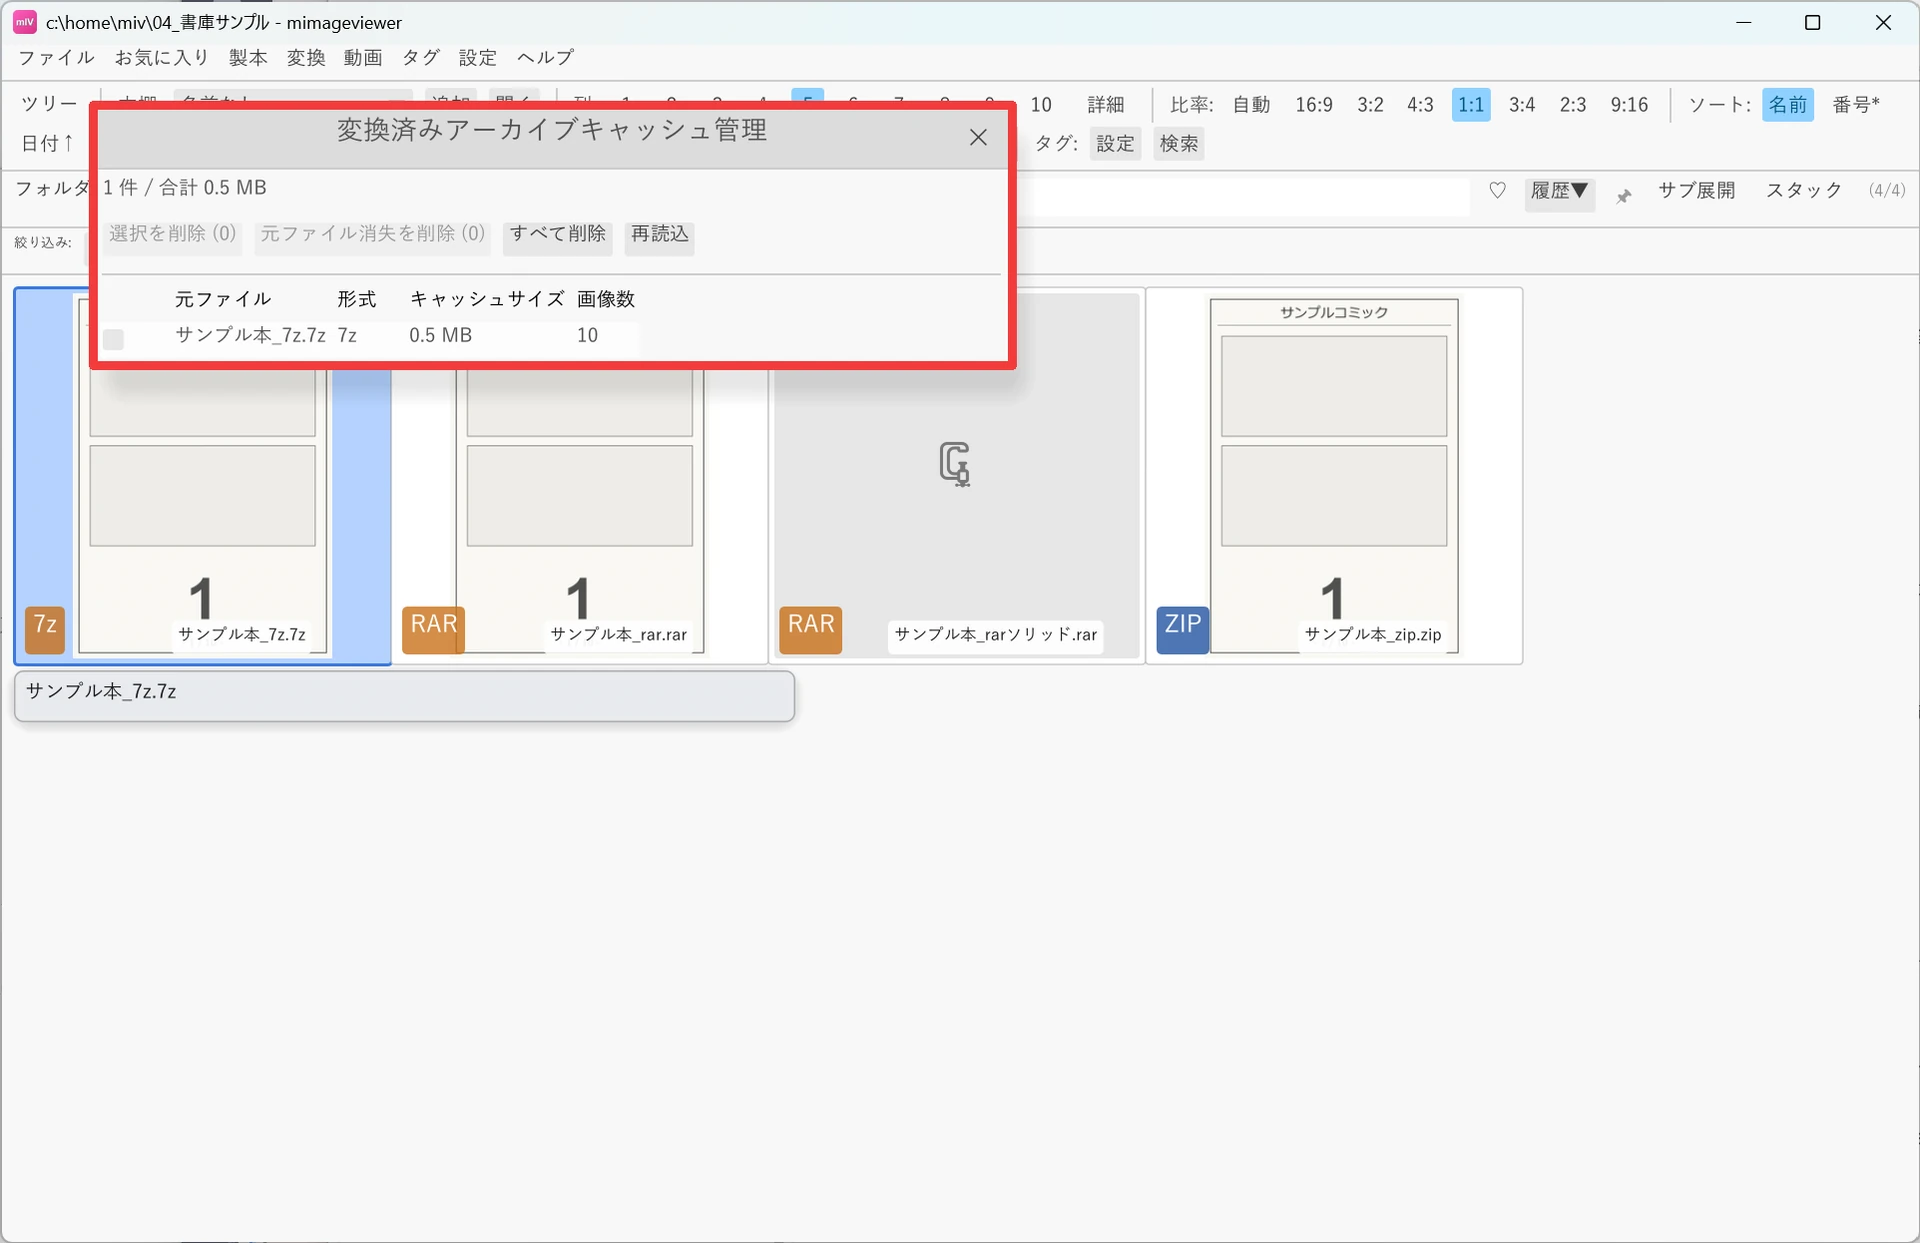The image size is (1920, 1243).
Task: Open the 変換 menu
Action: (x=306, y=58)
